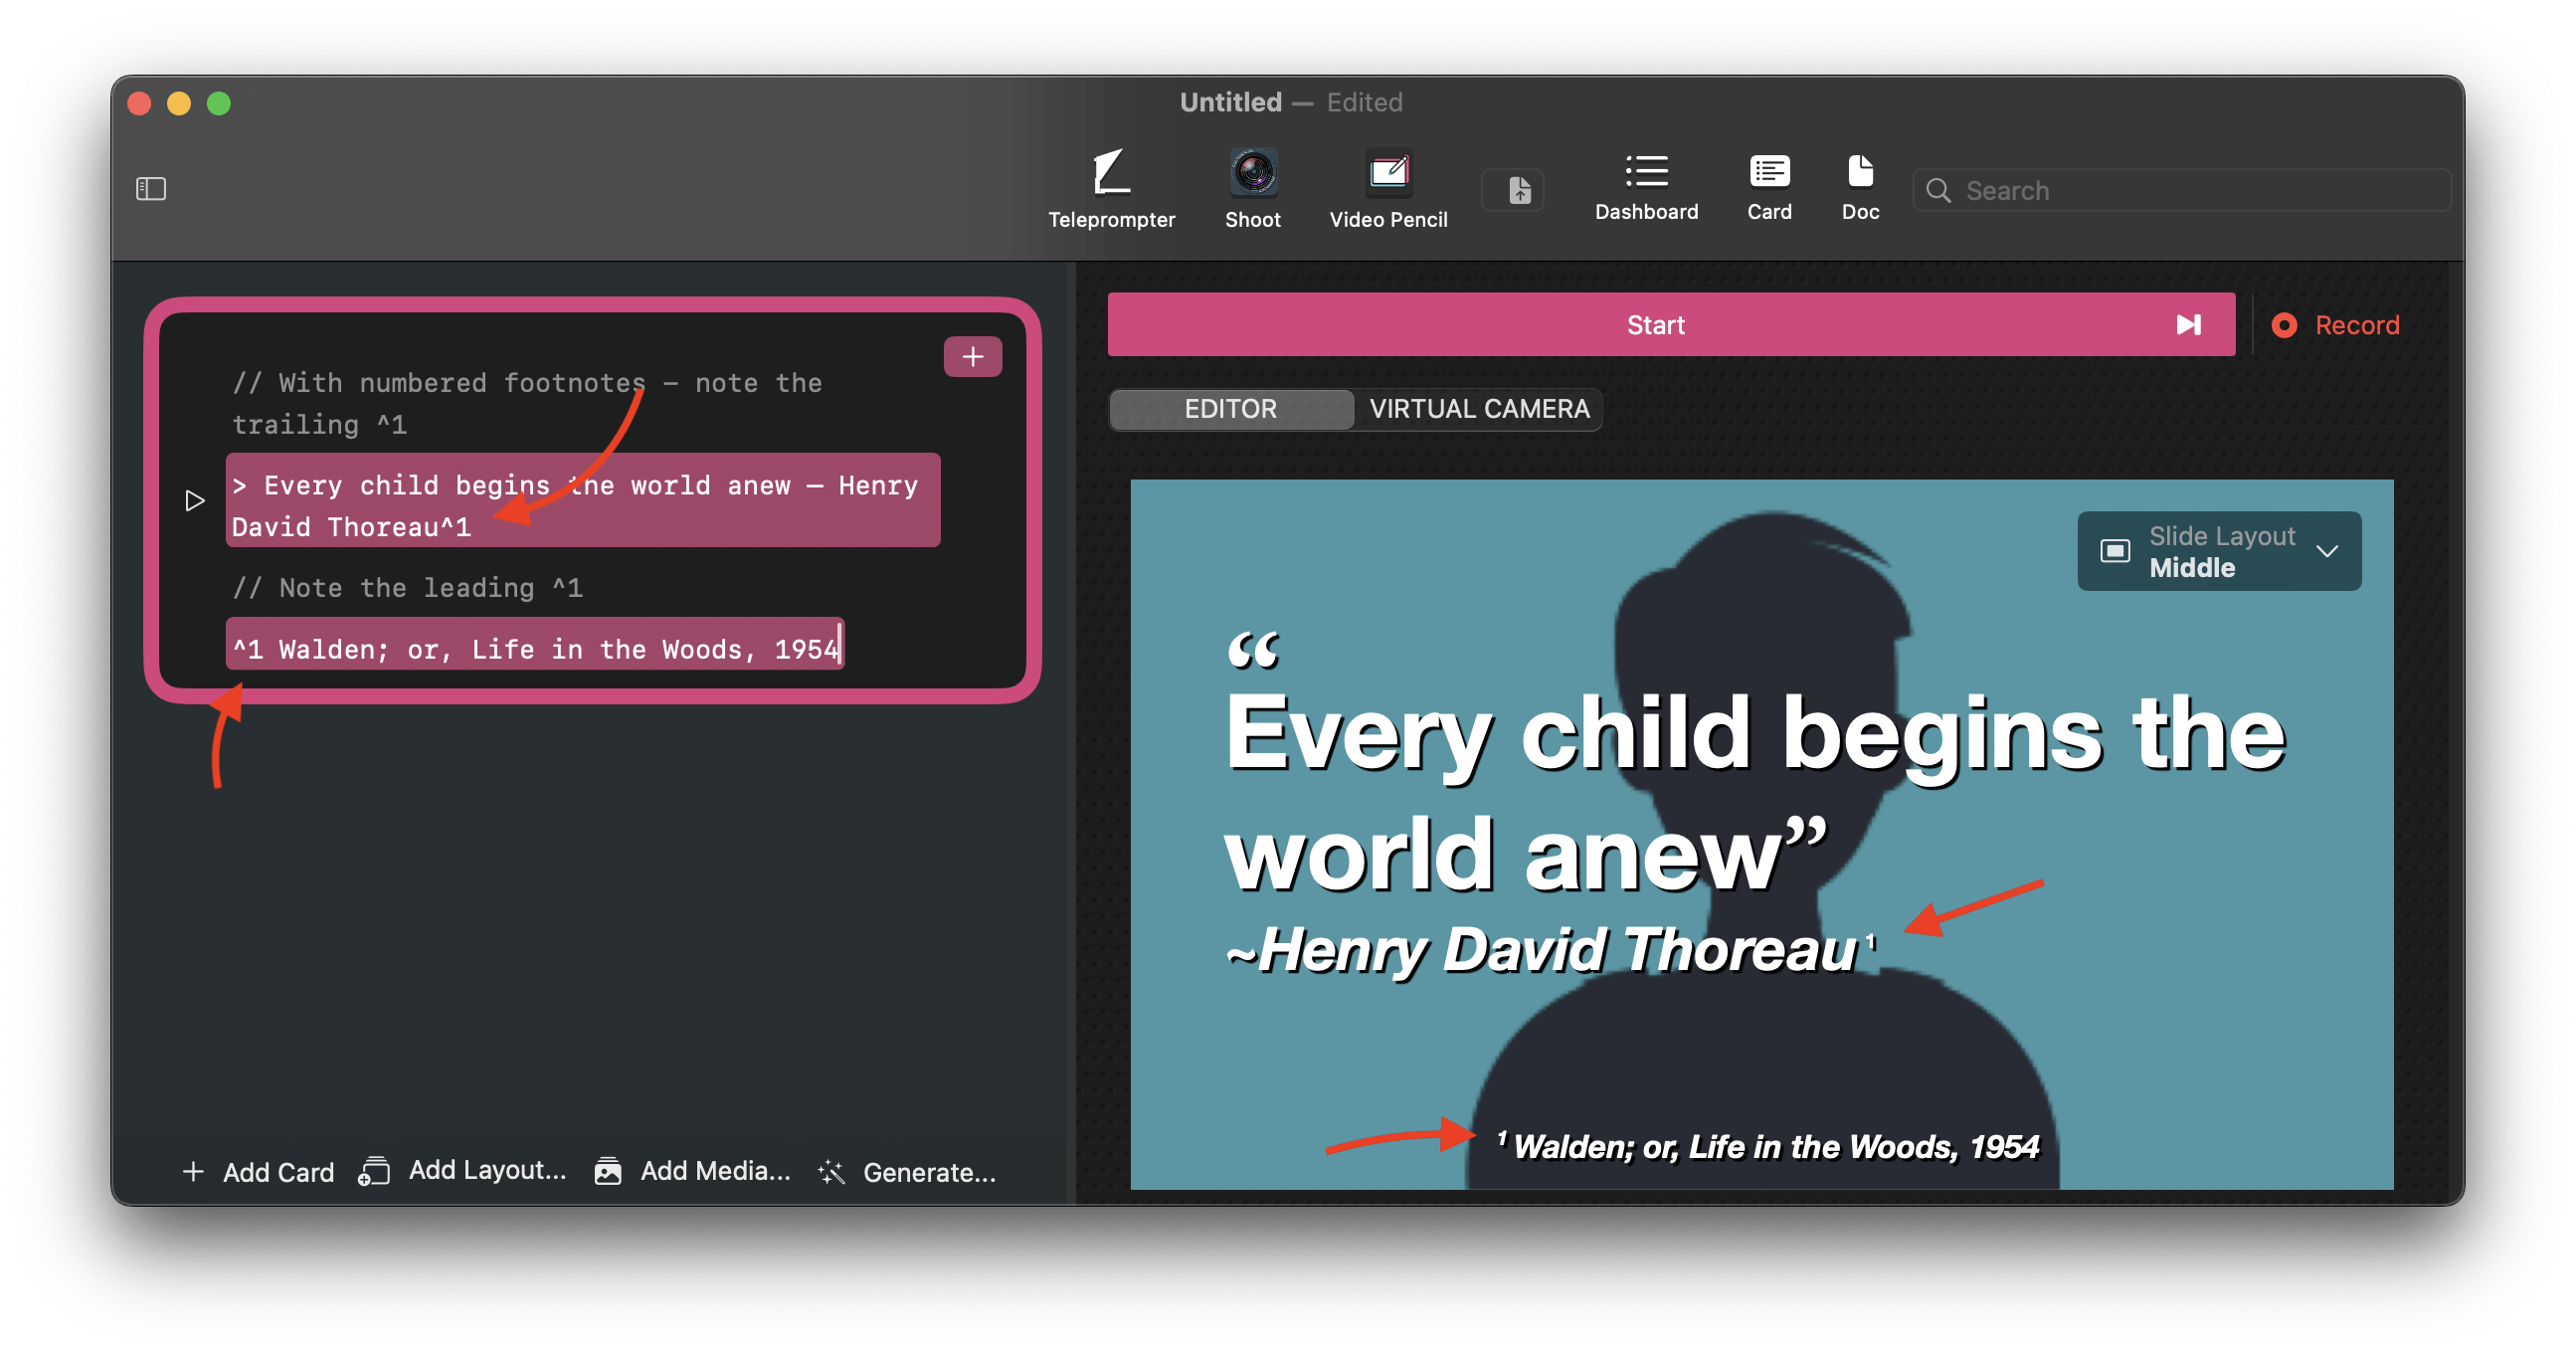Expand the card options with plus button
This screenshot has width=2576, height=1353.
pyautogui.click(x=971, y=354)
